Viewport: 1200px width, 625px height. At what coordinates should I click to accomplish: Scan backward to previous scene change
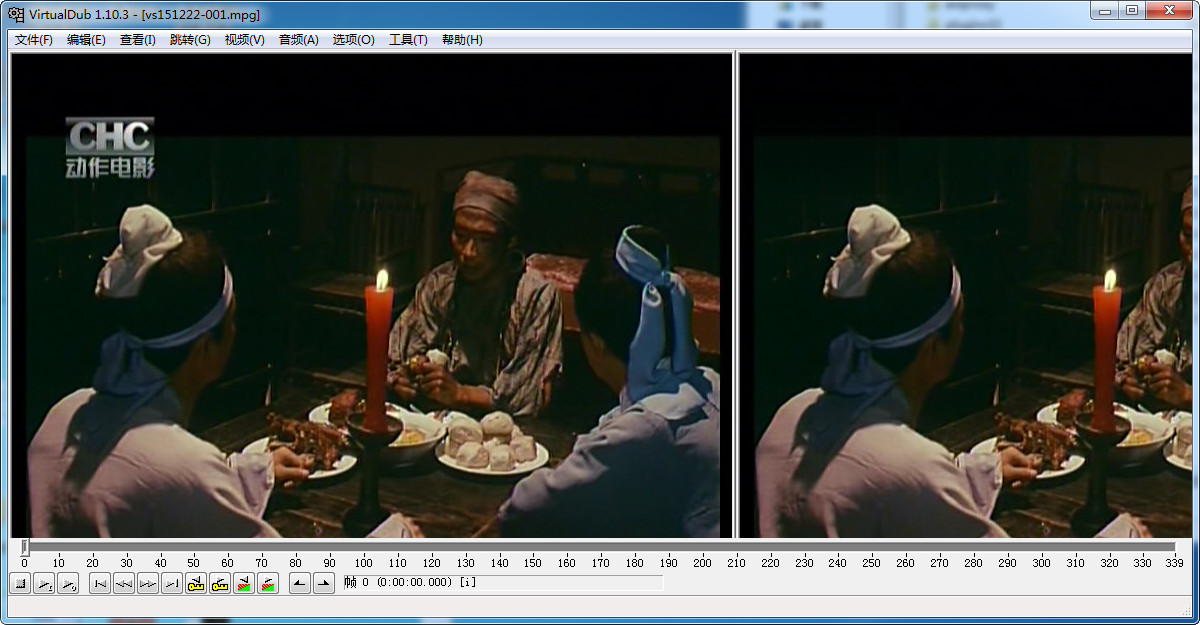(x=244, y=583)
